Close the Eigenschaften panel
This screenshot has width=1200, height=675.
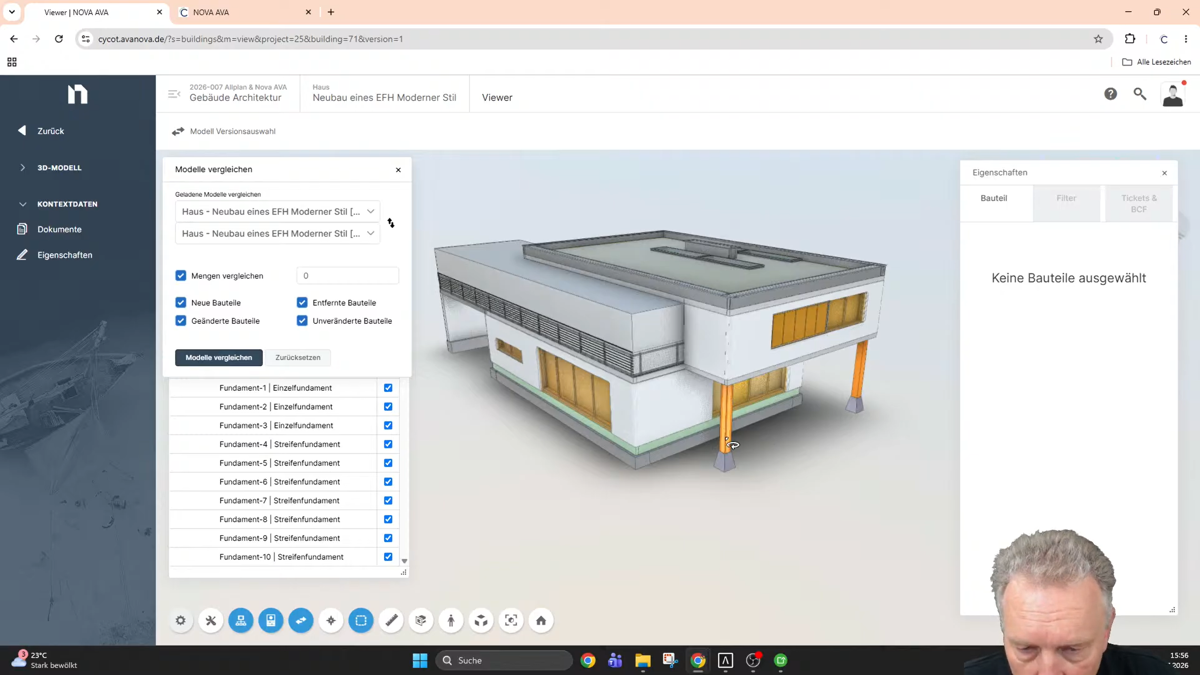tap(1164, 173)
